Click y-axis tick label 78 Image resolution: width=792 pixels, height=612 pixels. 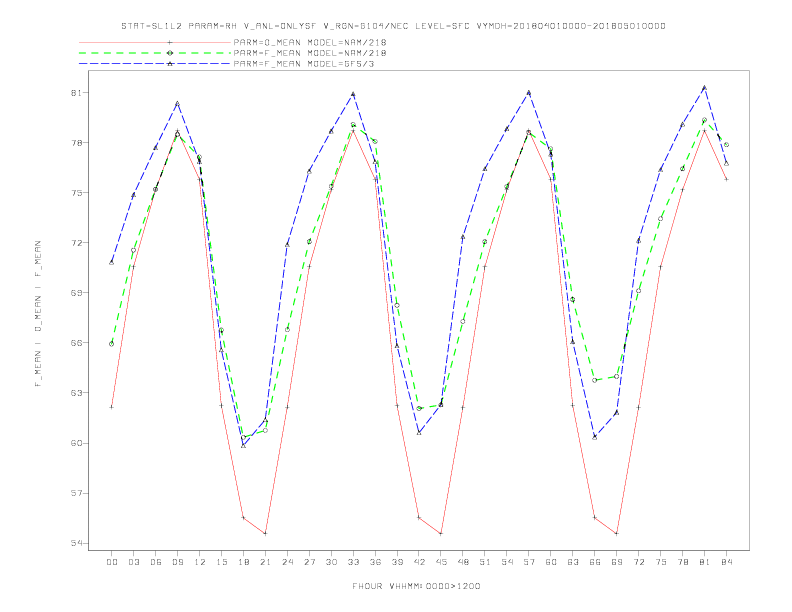(76, 143)
